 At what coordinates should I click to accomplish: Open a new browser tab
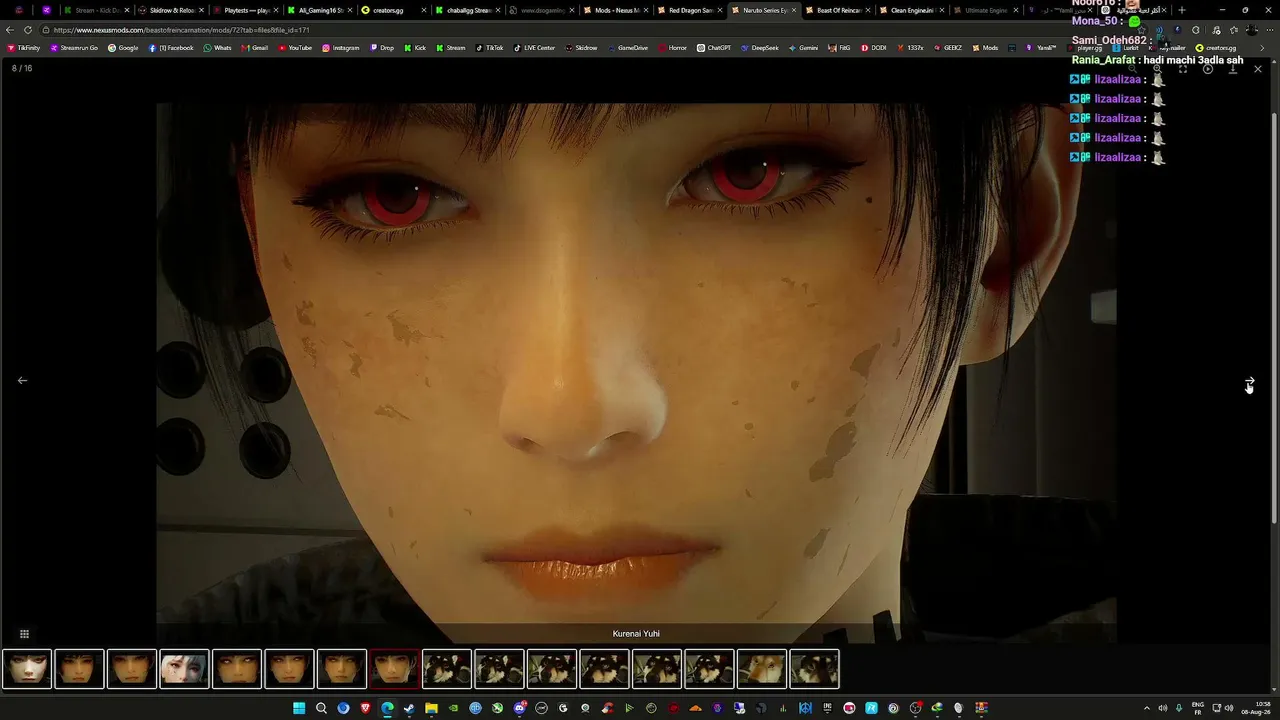[x=1181, y=10]
